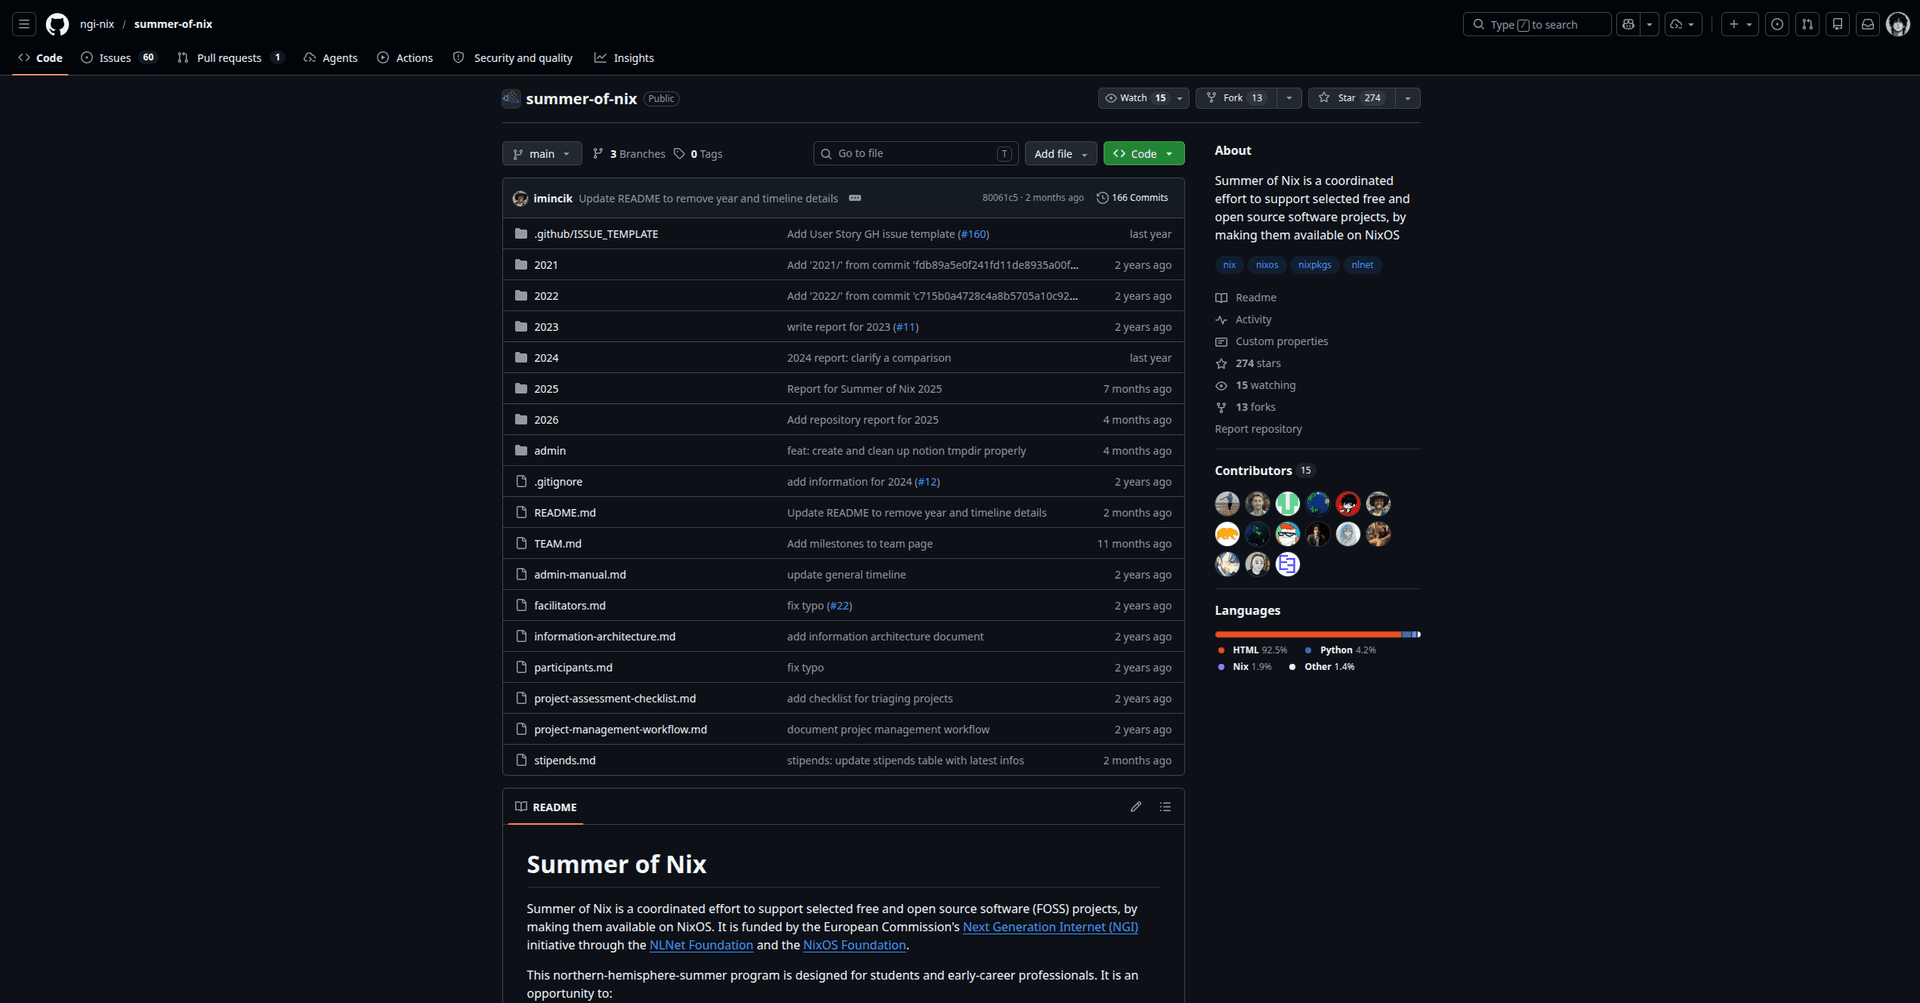Filter by Python 4.2% language entry
Viewport: 1920px width, 1003px height.
point(1341,651)
